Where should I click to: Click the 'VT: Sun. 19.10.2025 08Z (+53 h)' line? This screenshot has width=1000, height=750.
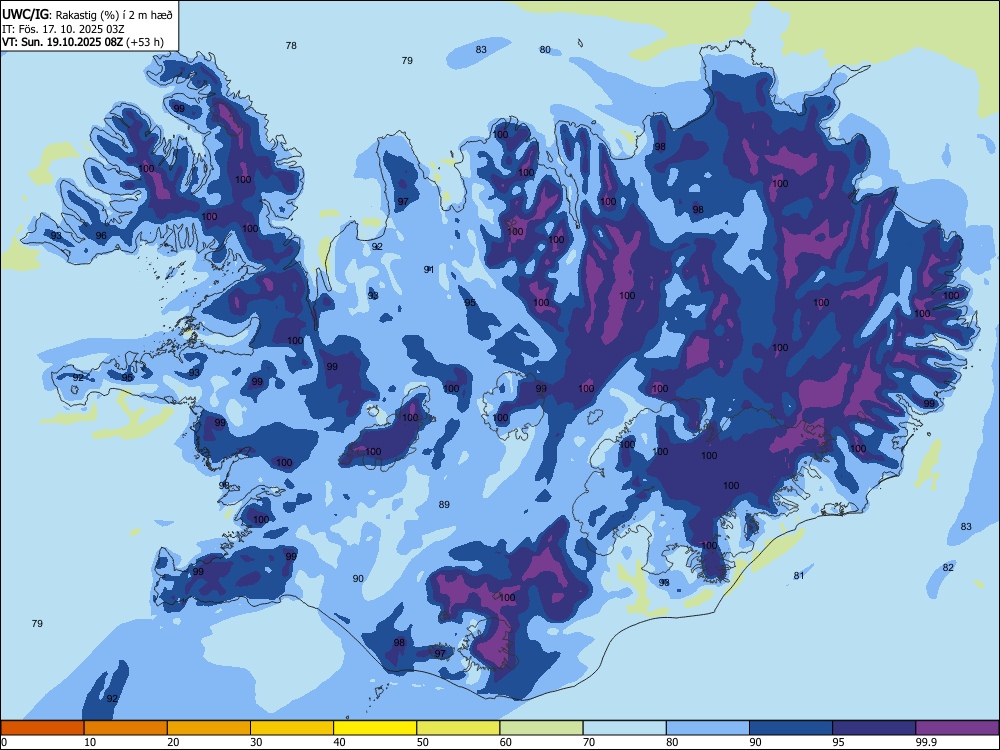pyautogui.click(x=83, y=42)
